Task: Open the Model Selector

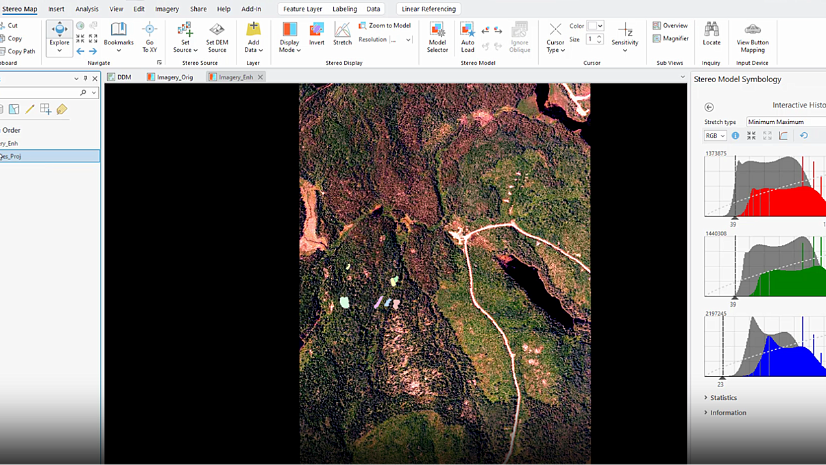Action: tap(437, 37)
